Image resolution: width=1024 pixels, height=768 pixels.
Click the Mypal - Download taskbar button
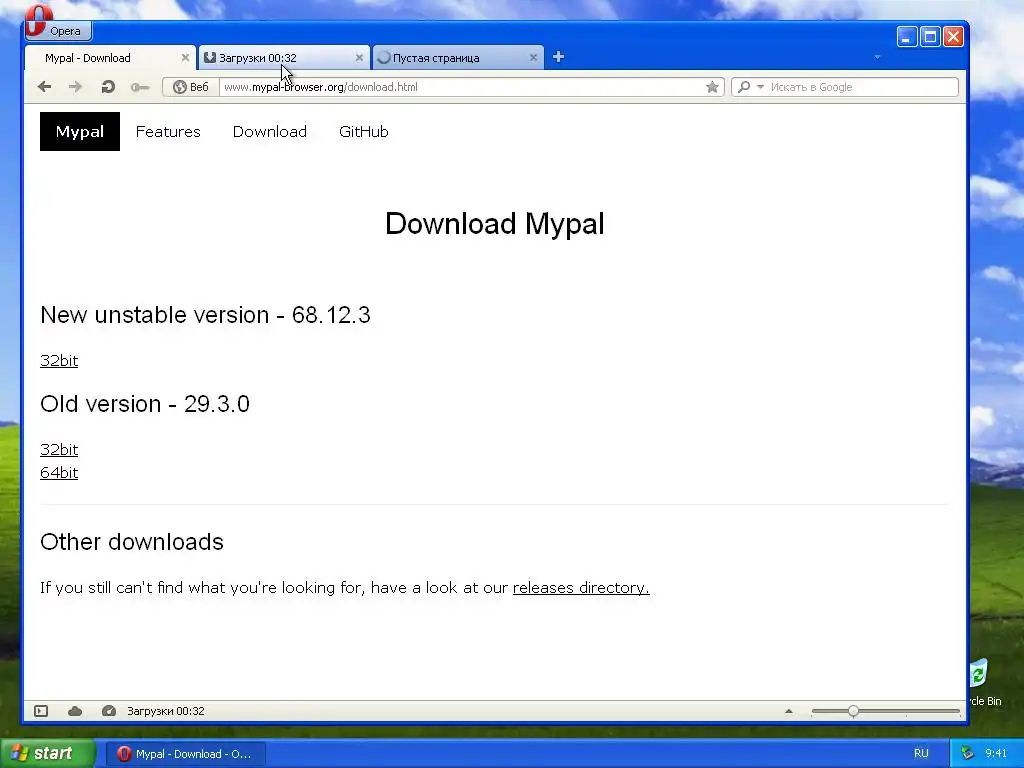pyautogui.click(x=185, y=754)
